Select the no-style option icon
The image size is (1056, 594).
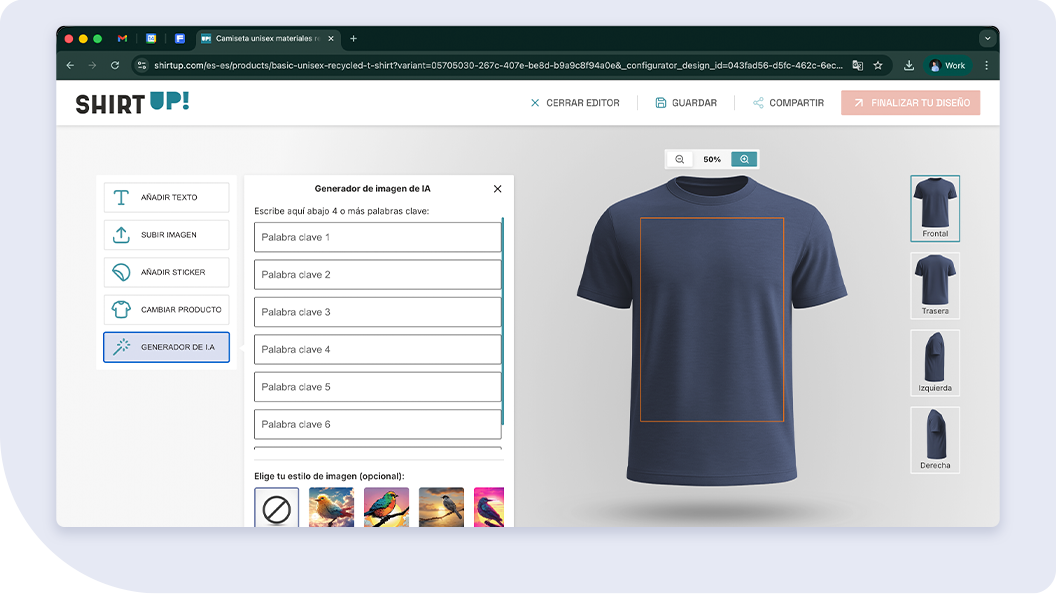click(276, 508)
